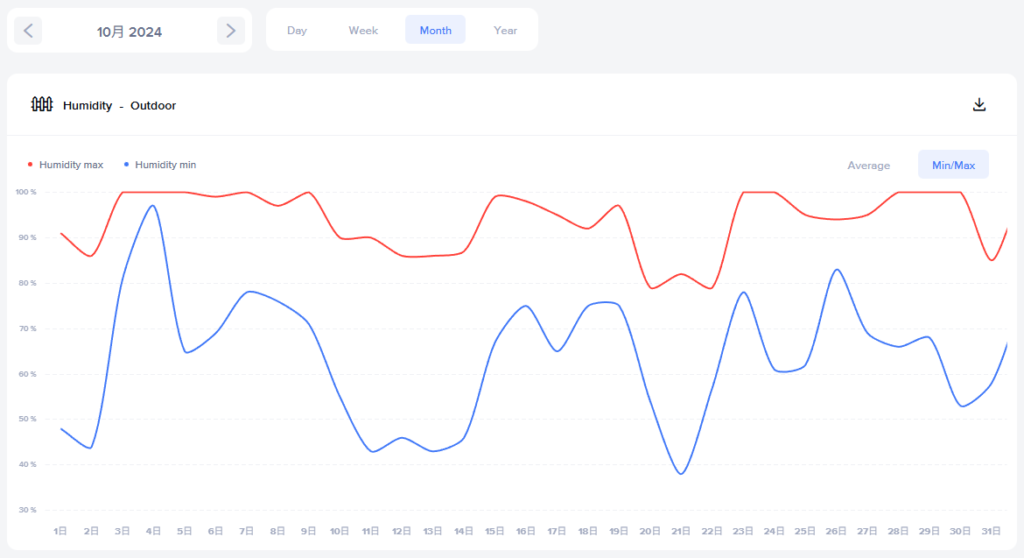Switch to the Week view
1024x558 pixels.
click(x=363, y=30)
